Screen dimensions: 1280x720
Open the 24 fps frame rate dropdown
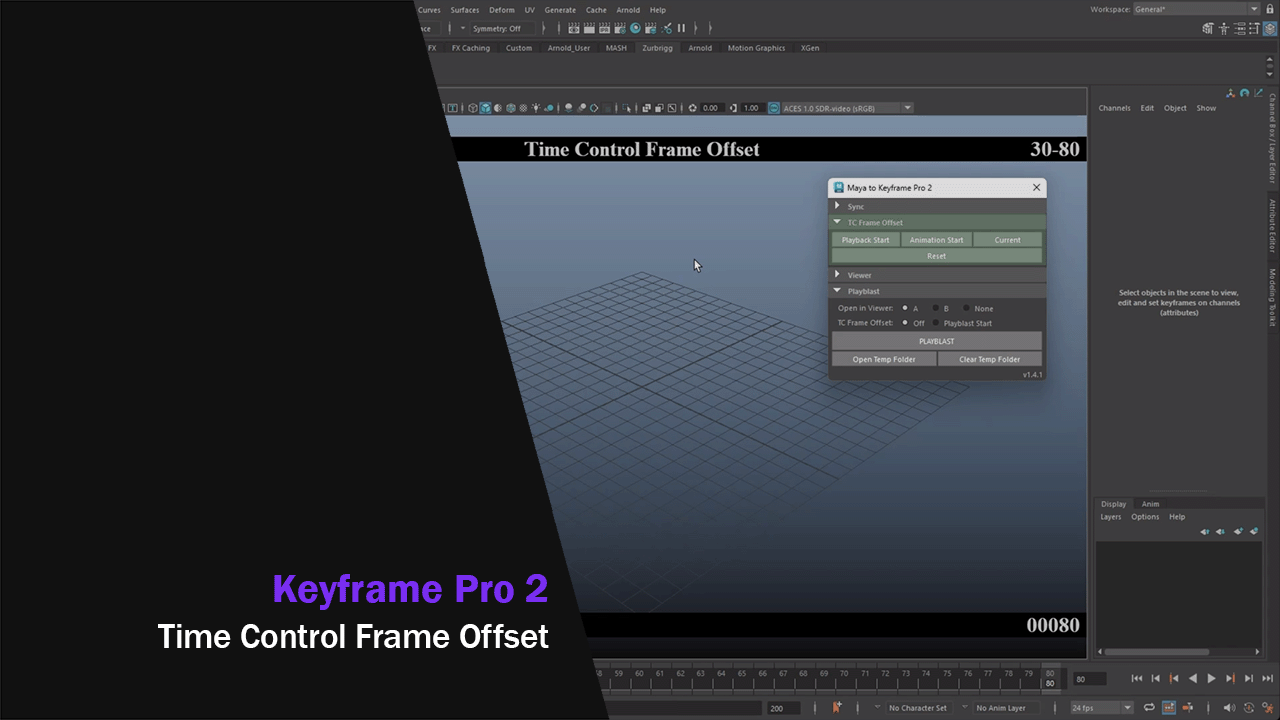(1101, 708)
